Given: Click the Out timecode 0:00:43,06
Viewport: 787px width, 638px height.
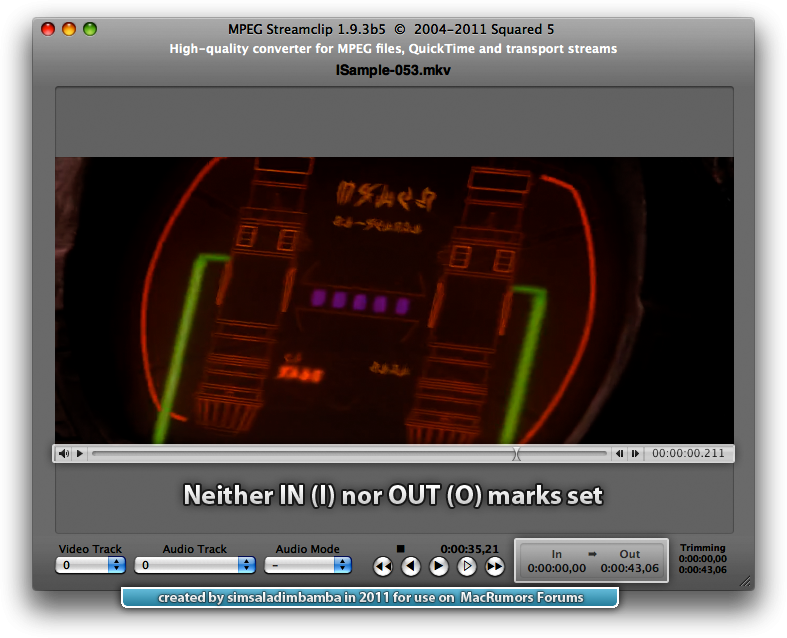Looking at the screenshot, I should (x=629, y=568).
